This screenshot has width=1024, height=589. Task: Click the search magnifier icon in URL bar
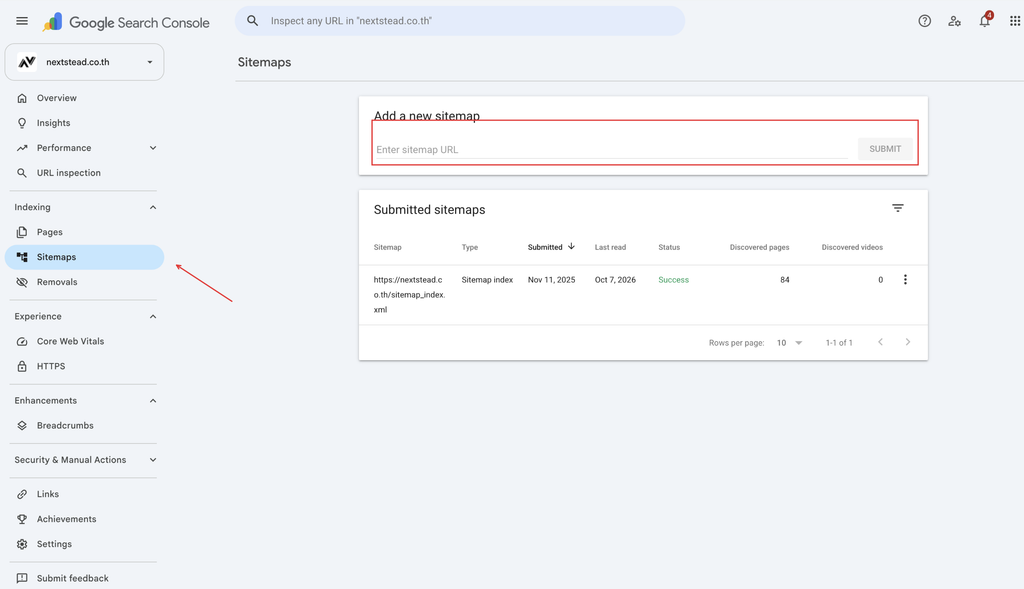(252, 21)
